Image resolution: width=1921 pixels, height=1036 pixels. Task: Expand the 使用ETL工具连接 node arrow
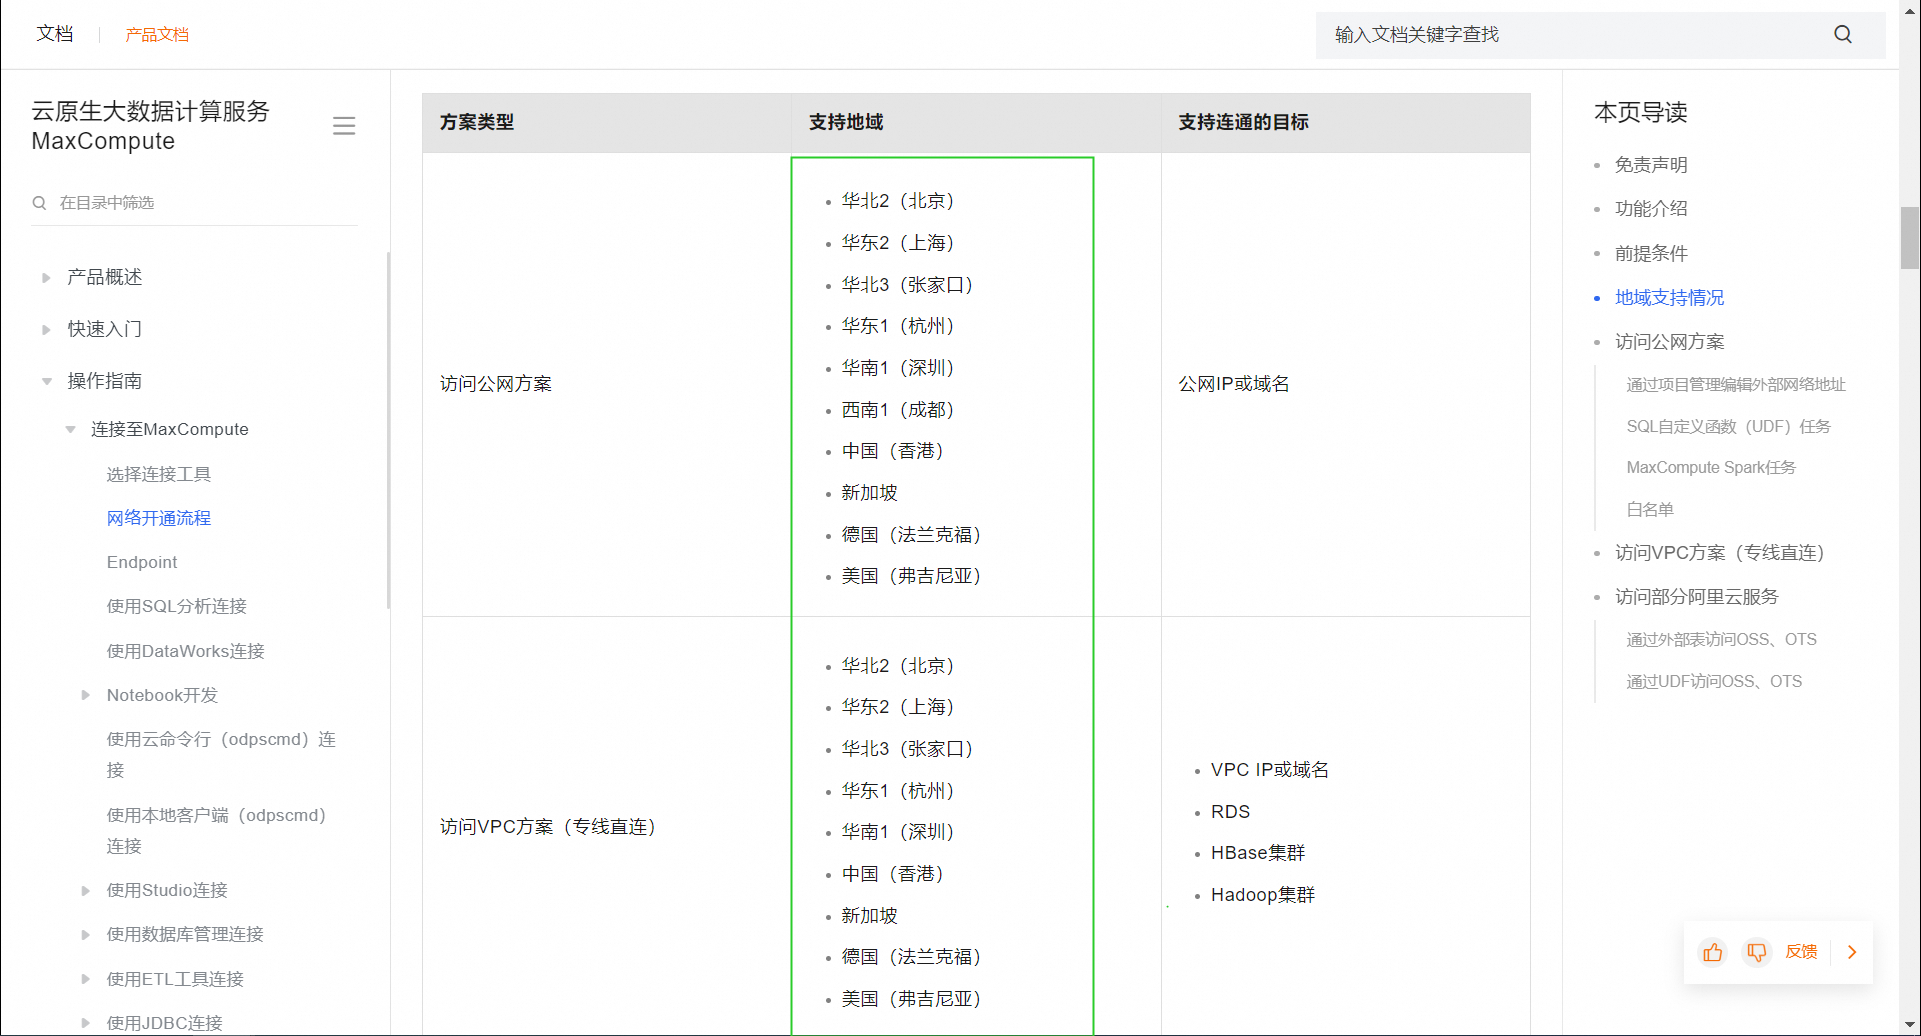(86, 979)
